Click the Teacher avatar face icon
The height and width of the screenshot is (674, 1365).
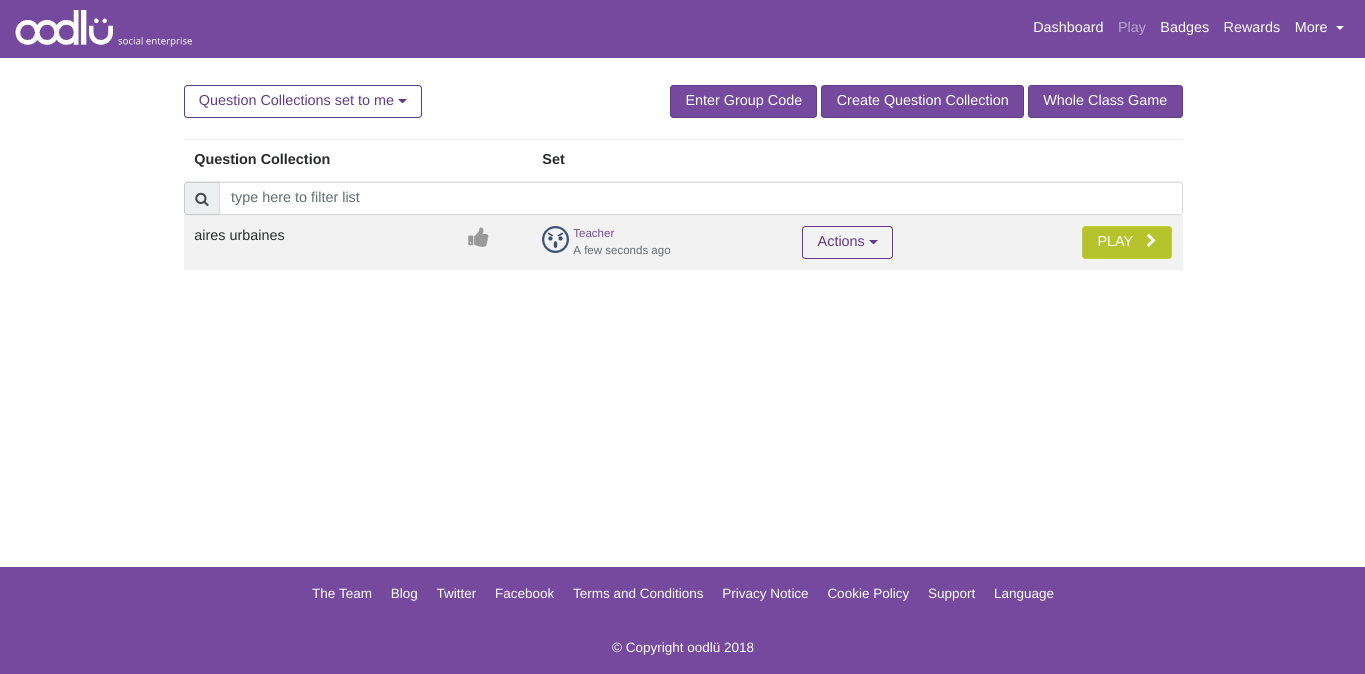point(555,240)
